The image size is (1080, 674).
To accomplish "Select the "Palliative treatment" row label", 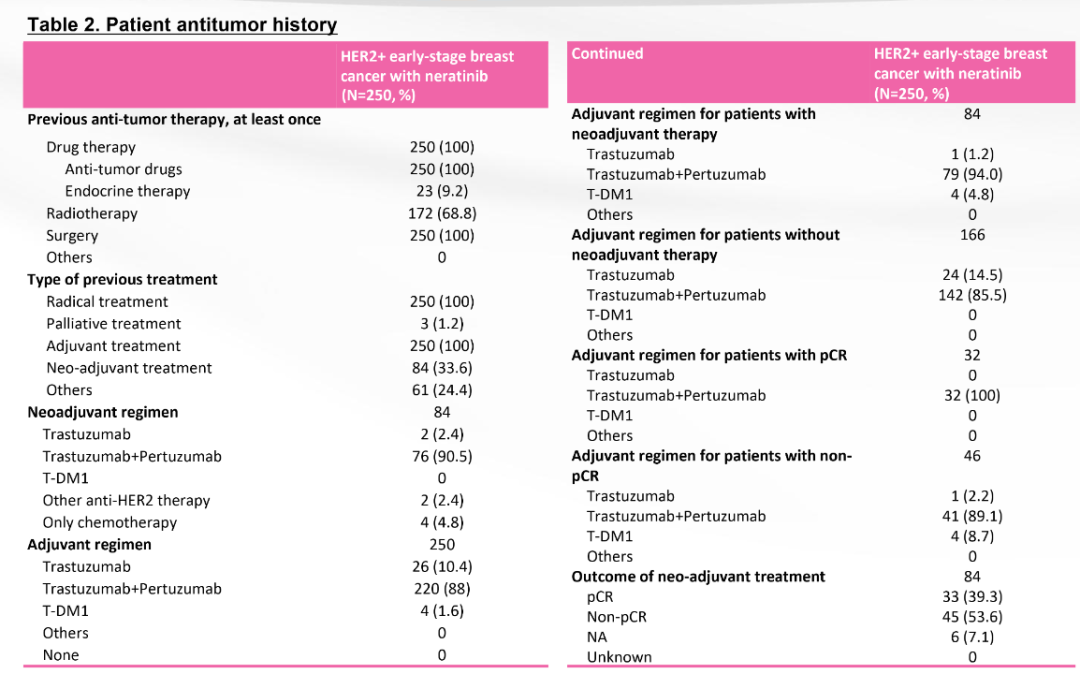I will (x=113, y=323).
